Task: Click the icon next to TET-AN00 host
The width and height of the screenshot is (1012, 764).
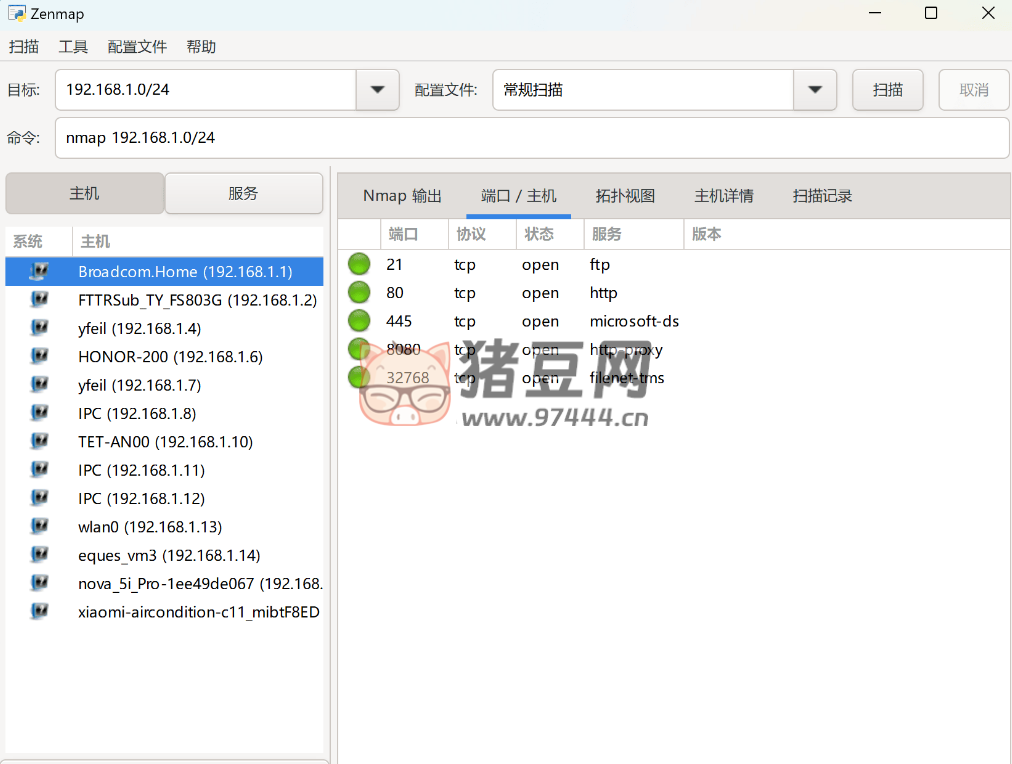Action: tap(39, 441)
